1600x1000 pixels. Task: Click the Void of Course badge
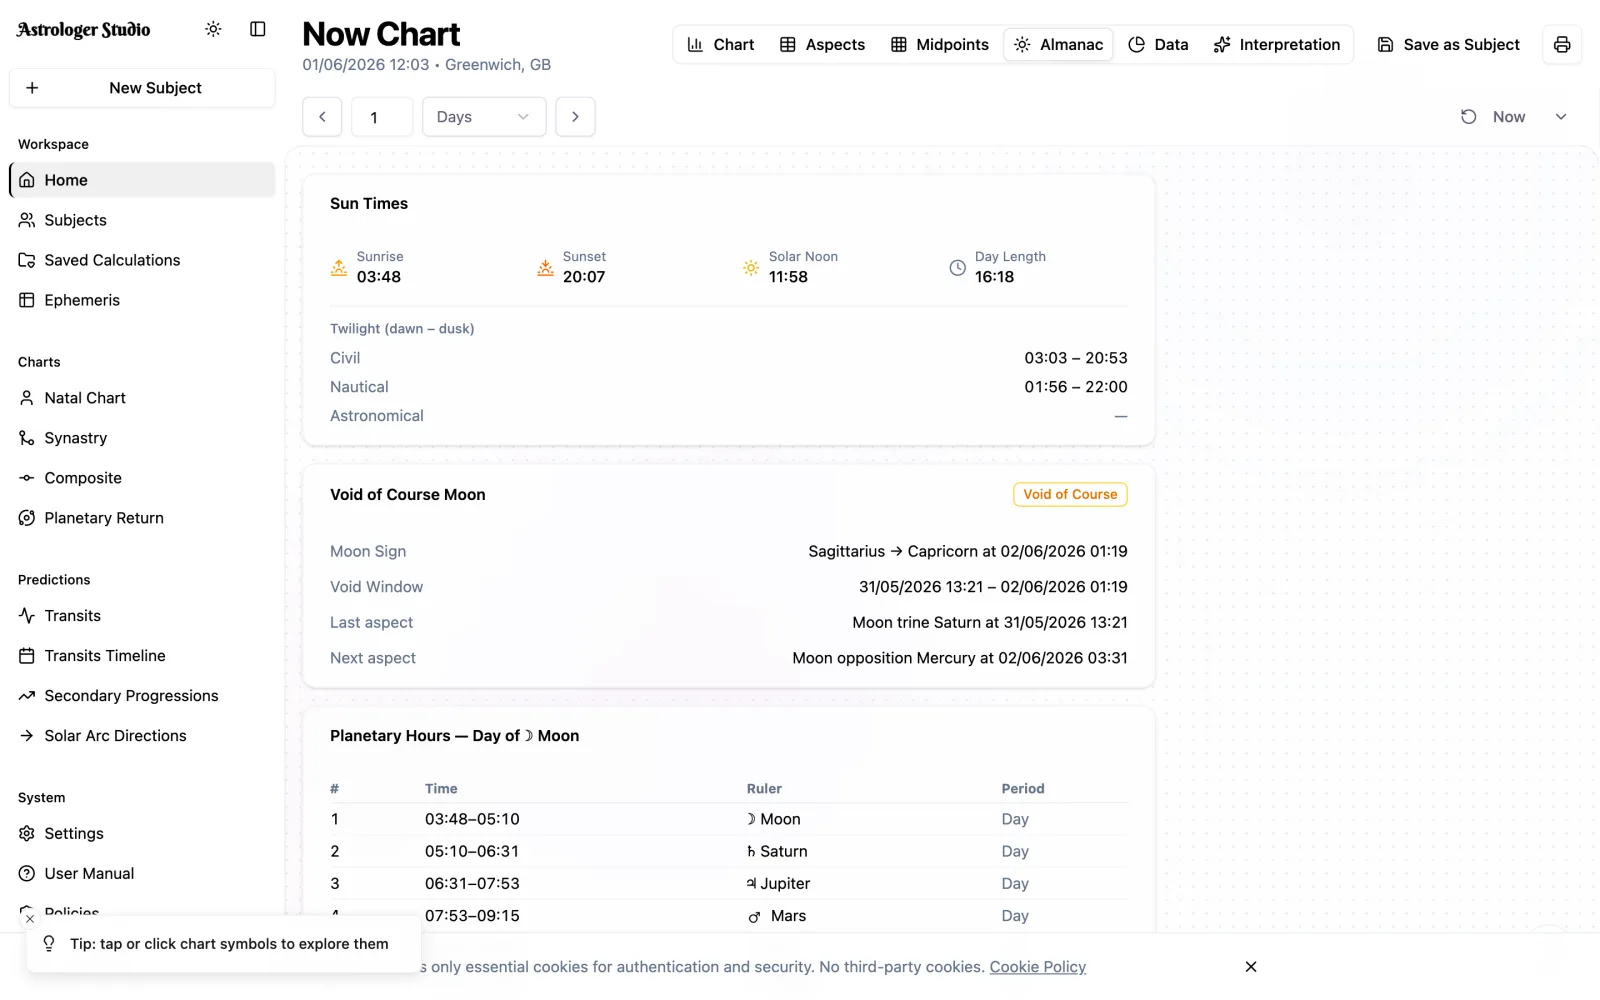point(1070,495)
